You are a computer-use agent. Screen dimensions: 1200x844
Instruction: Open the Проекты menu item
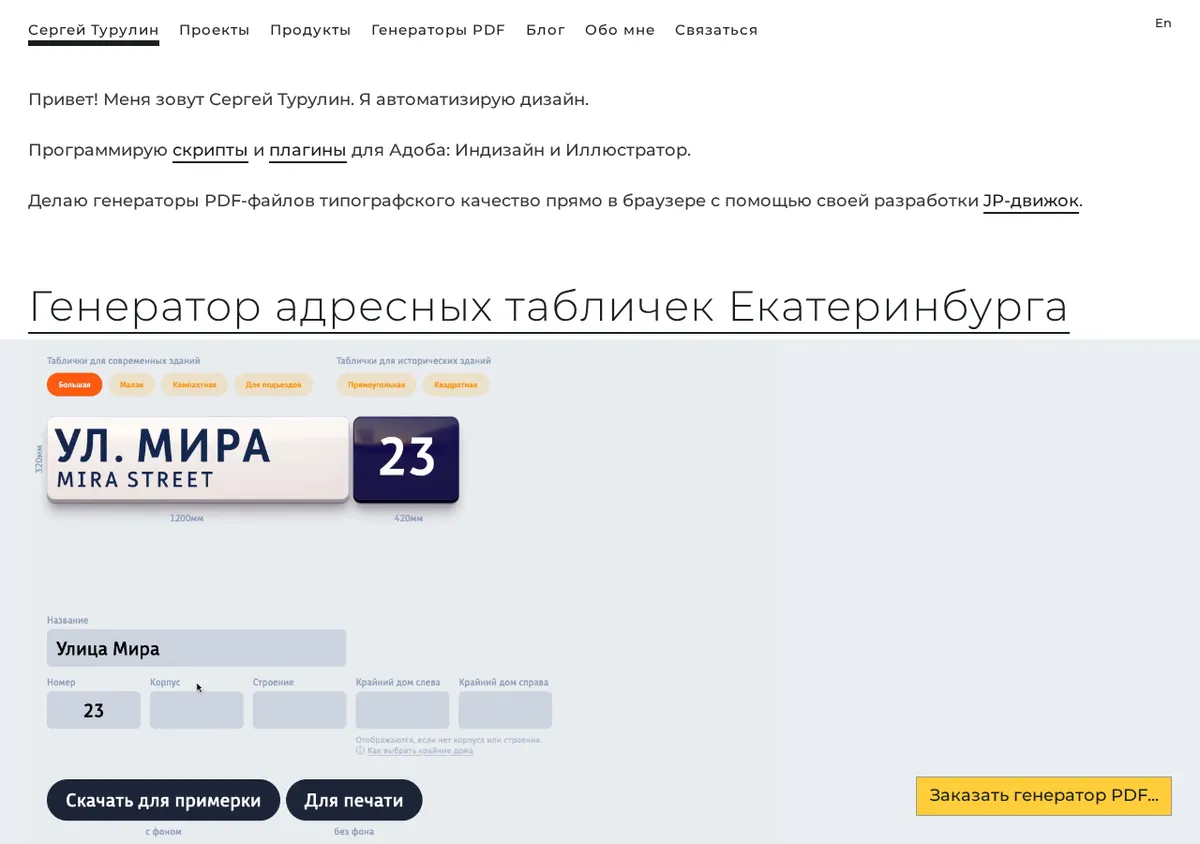[x=214, y=30]
